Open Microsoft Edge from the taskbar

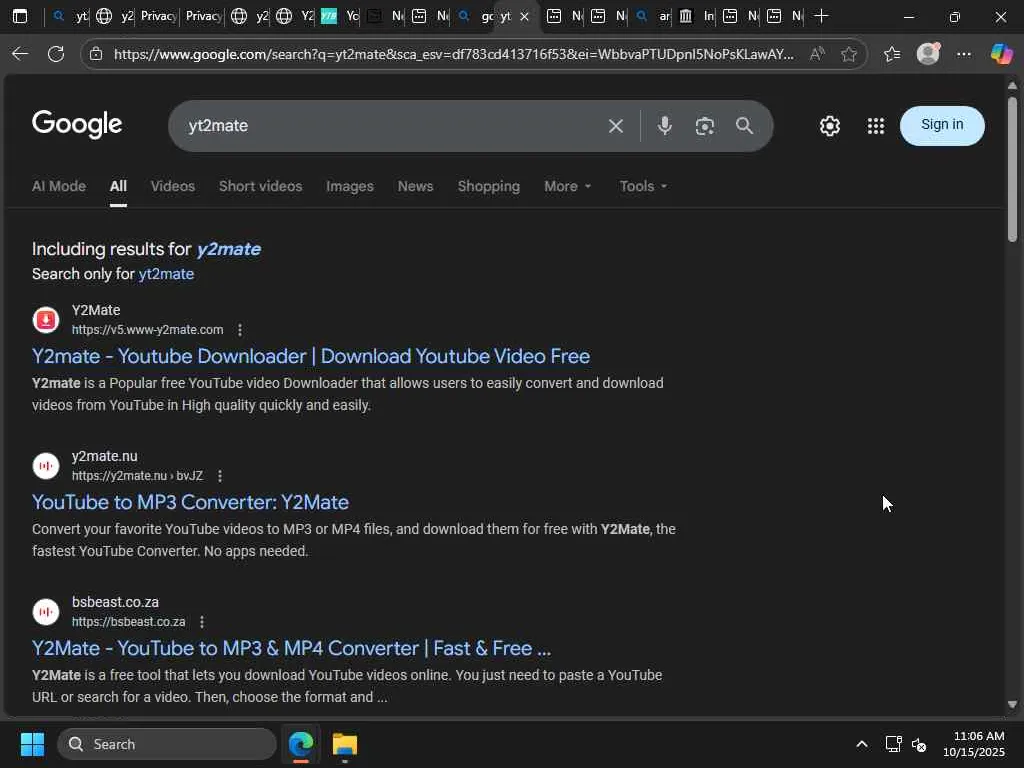(x=301, y=744)
